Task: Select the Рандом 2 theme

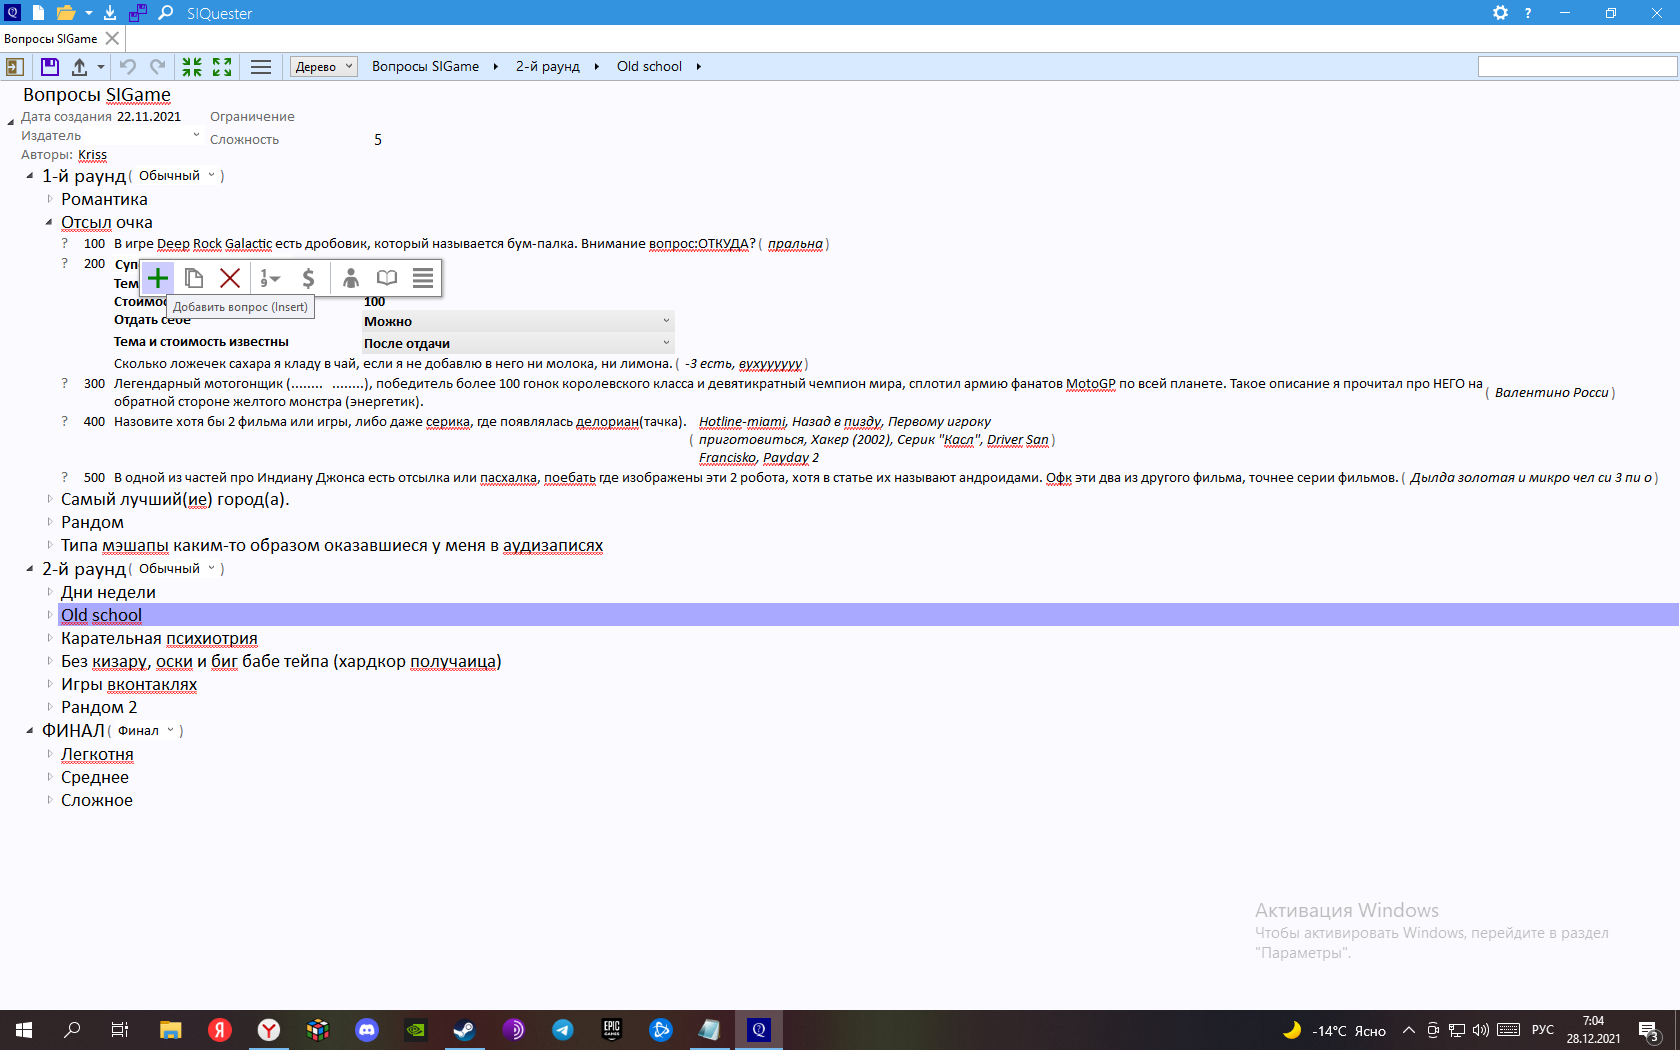Action: (x=99, y=707)
